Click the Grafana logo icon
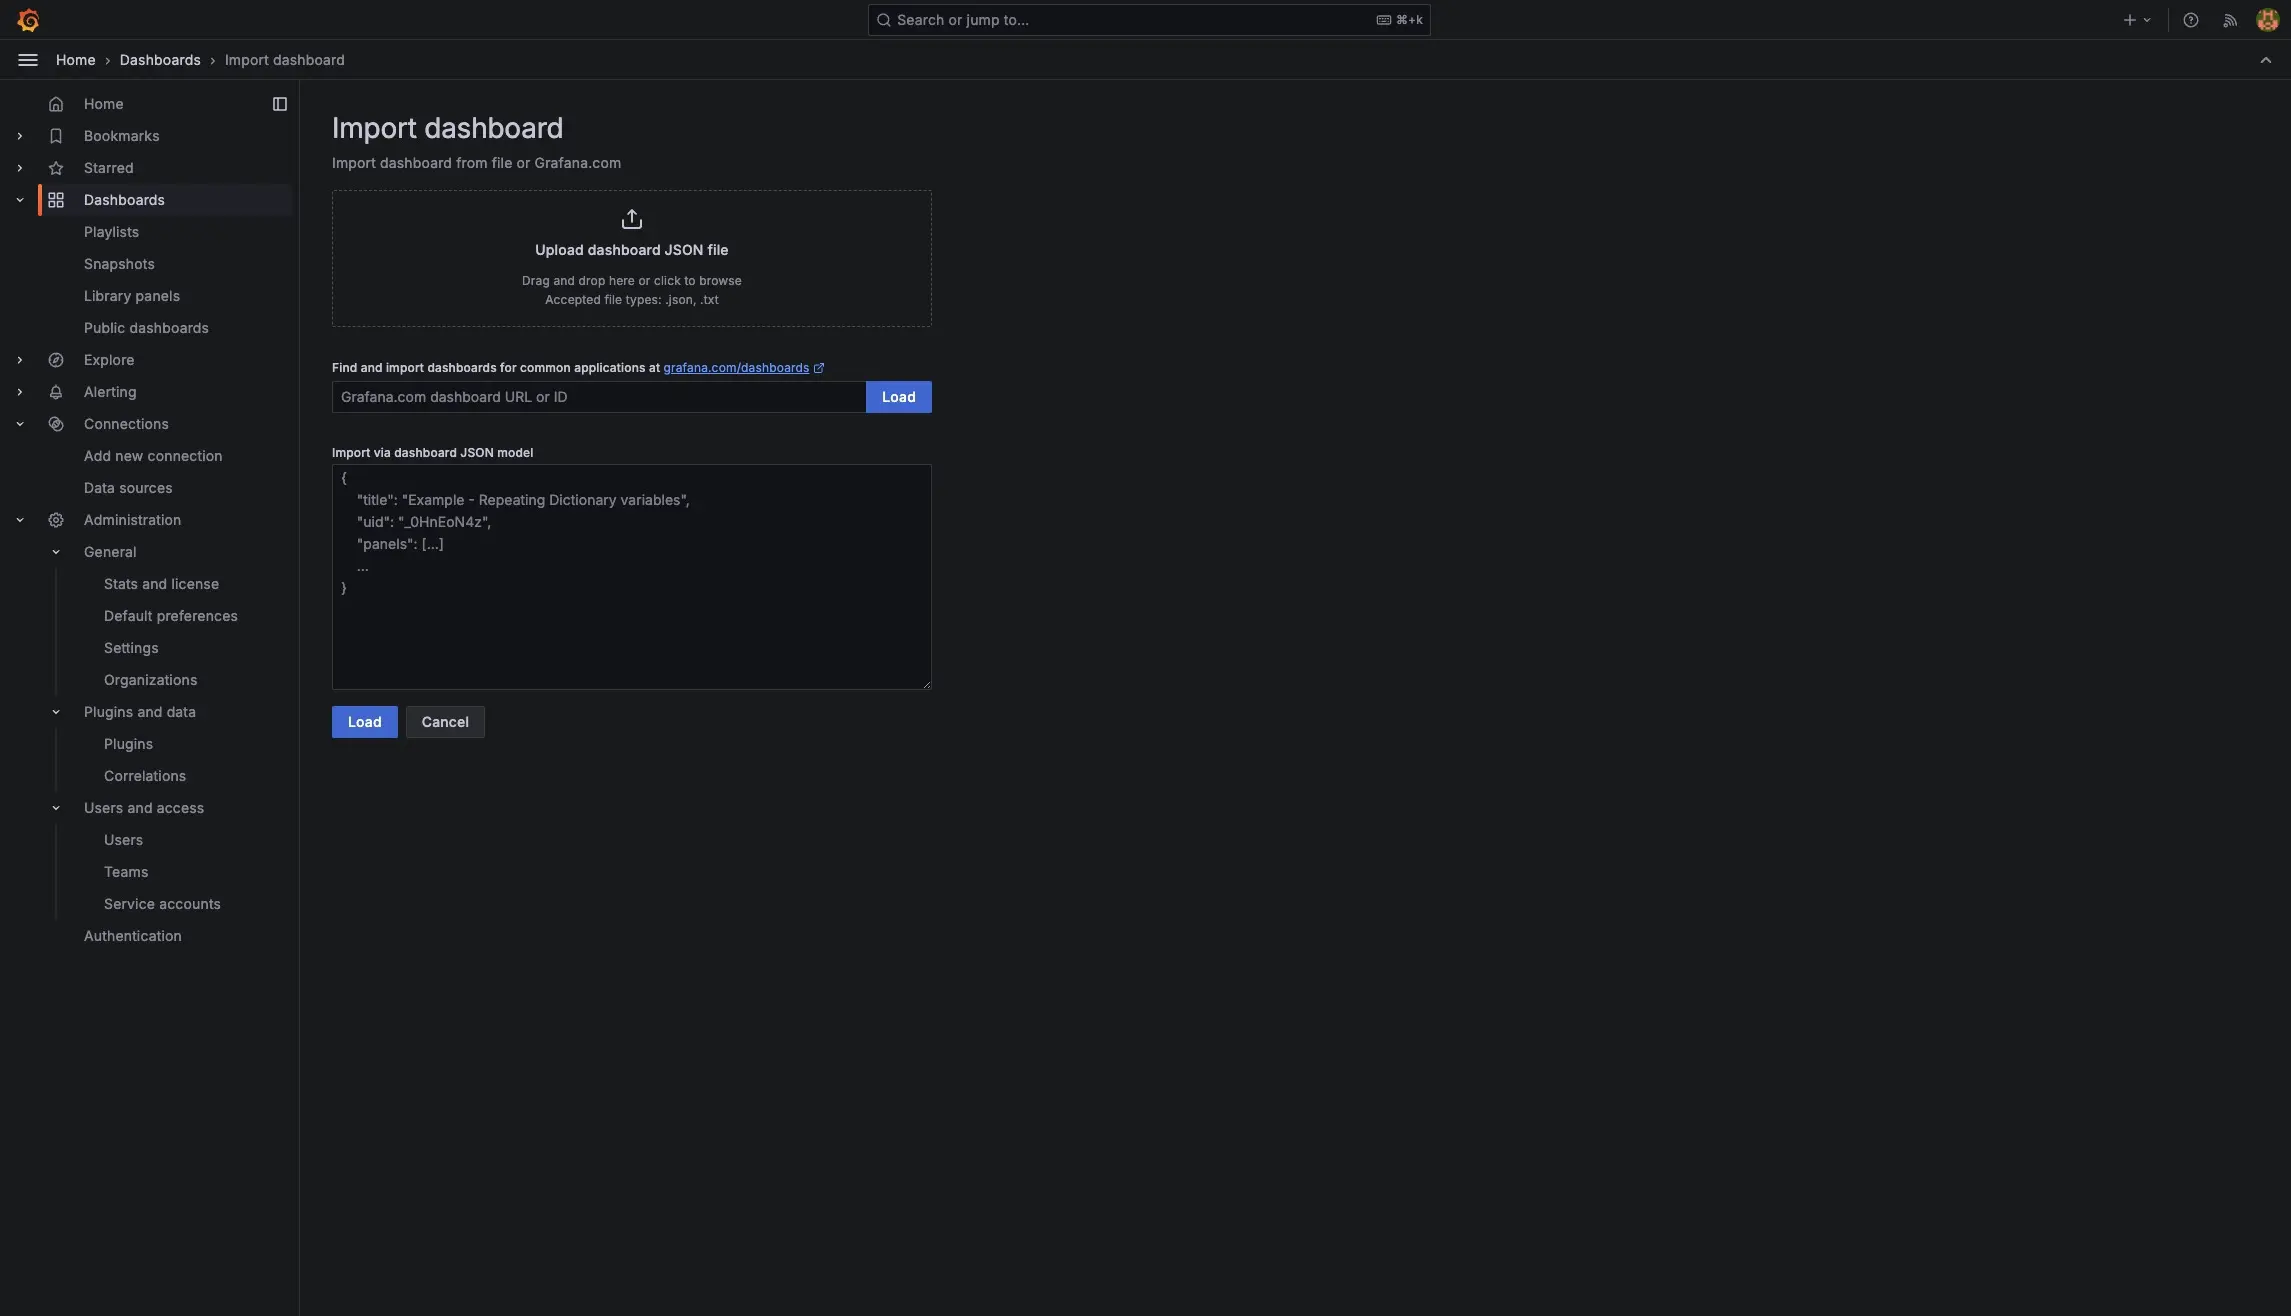 [28, 20]
